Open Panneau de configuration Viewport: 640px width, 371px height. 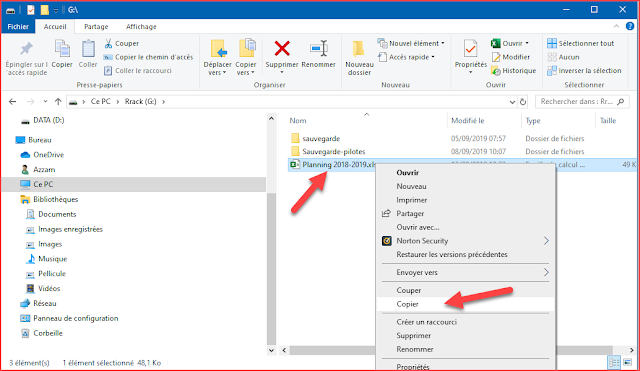pos(76,318)
